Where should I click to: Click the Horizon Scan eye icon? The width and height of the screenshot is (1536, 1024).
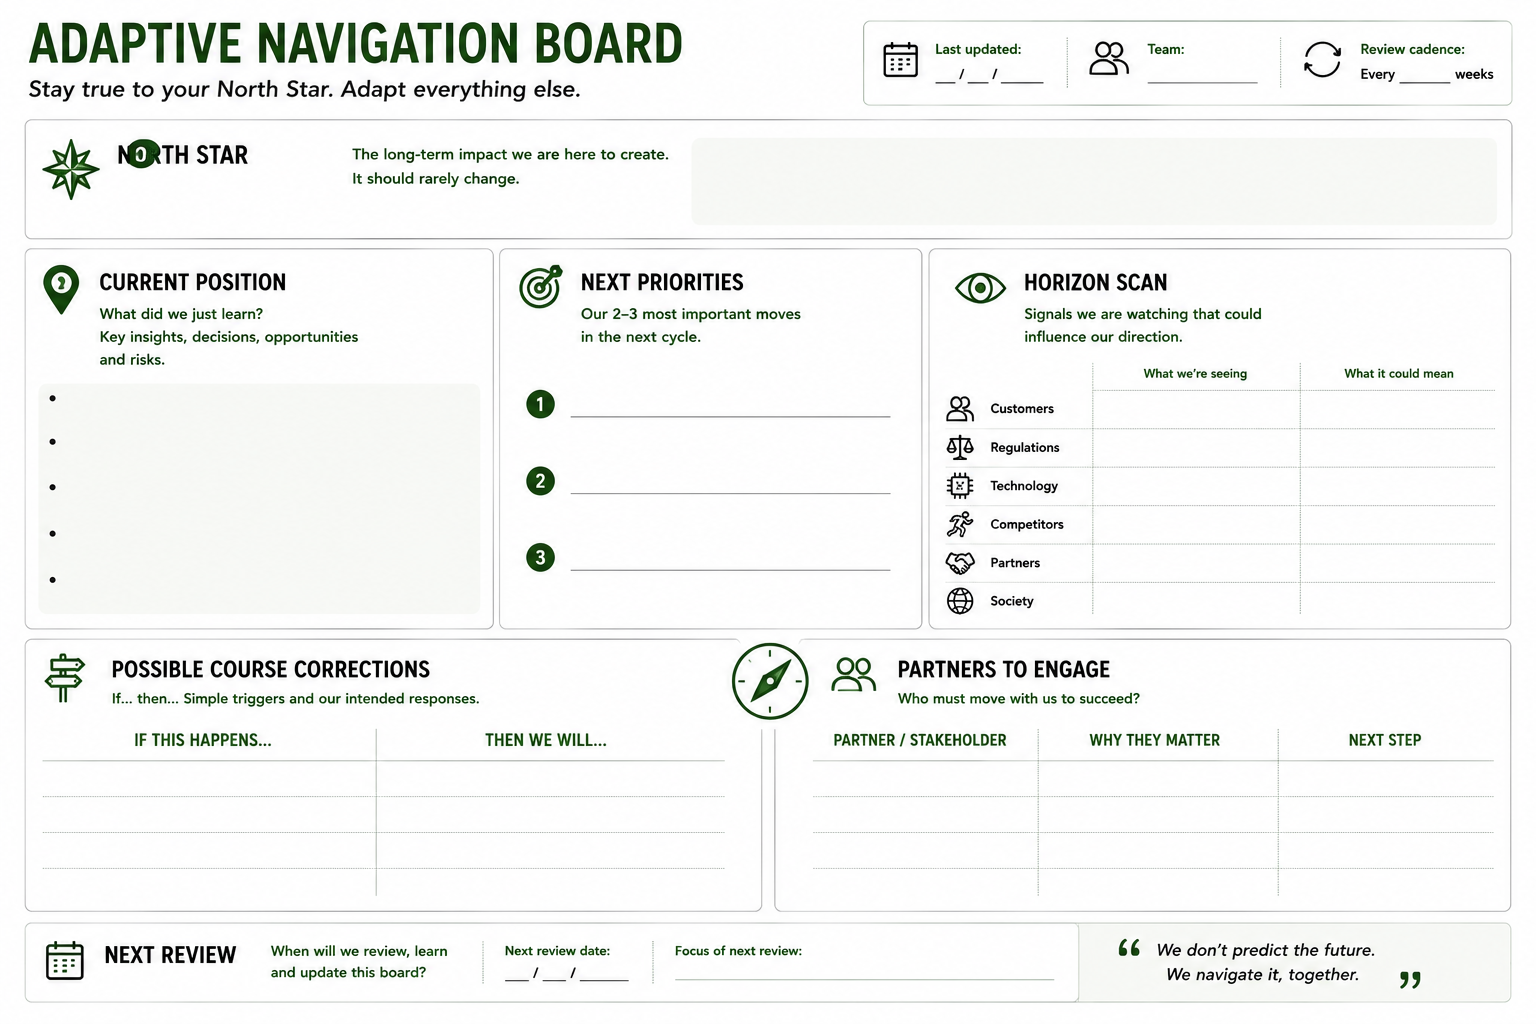pos(980,288)
